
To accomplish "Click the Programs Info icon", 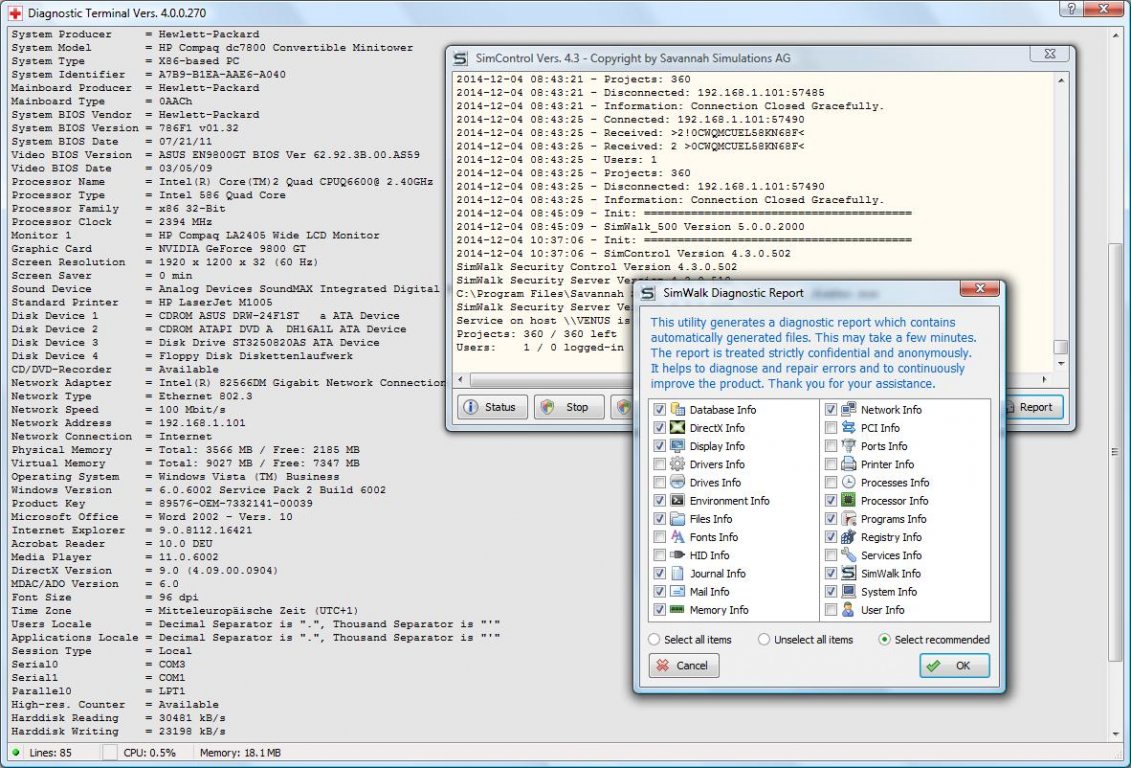I will point(849,518).
